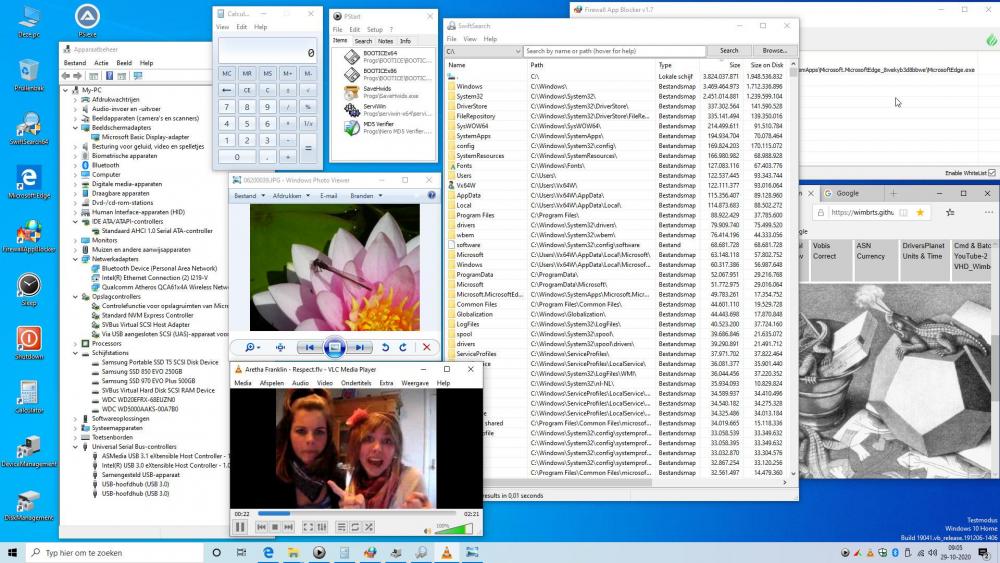
Task: Start slideshow in Windows Photo Viewer
Action: (x=335, y=347)
